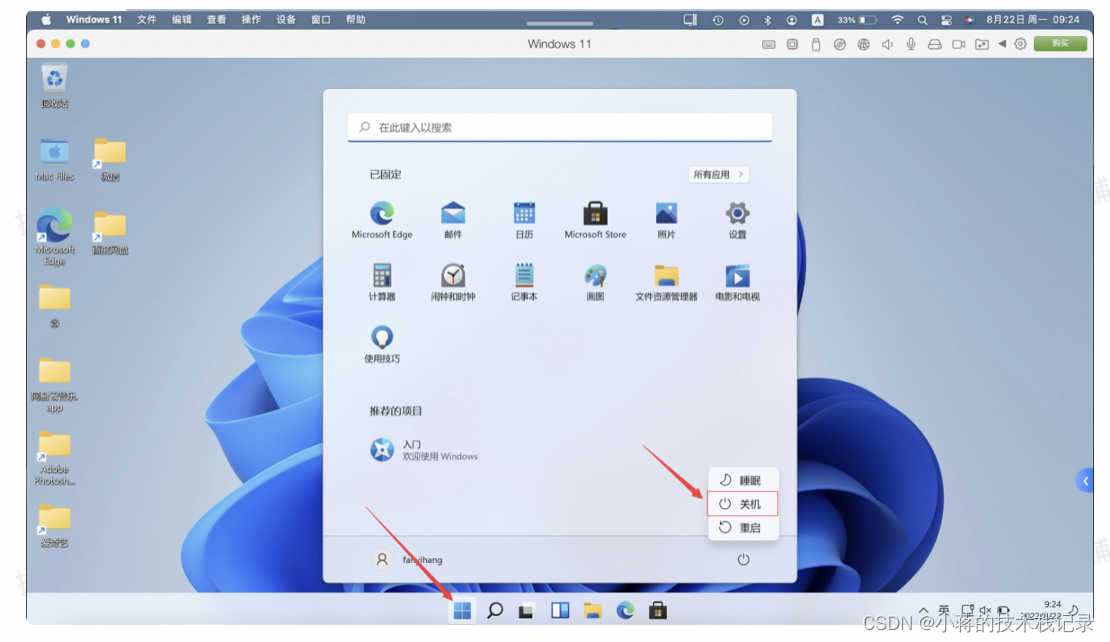1110x642 pixels.
Task: Open the Recycle Bin desktop icon
Action: (x=55, y=86)
